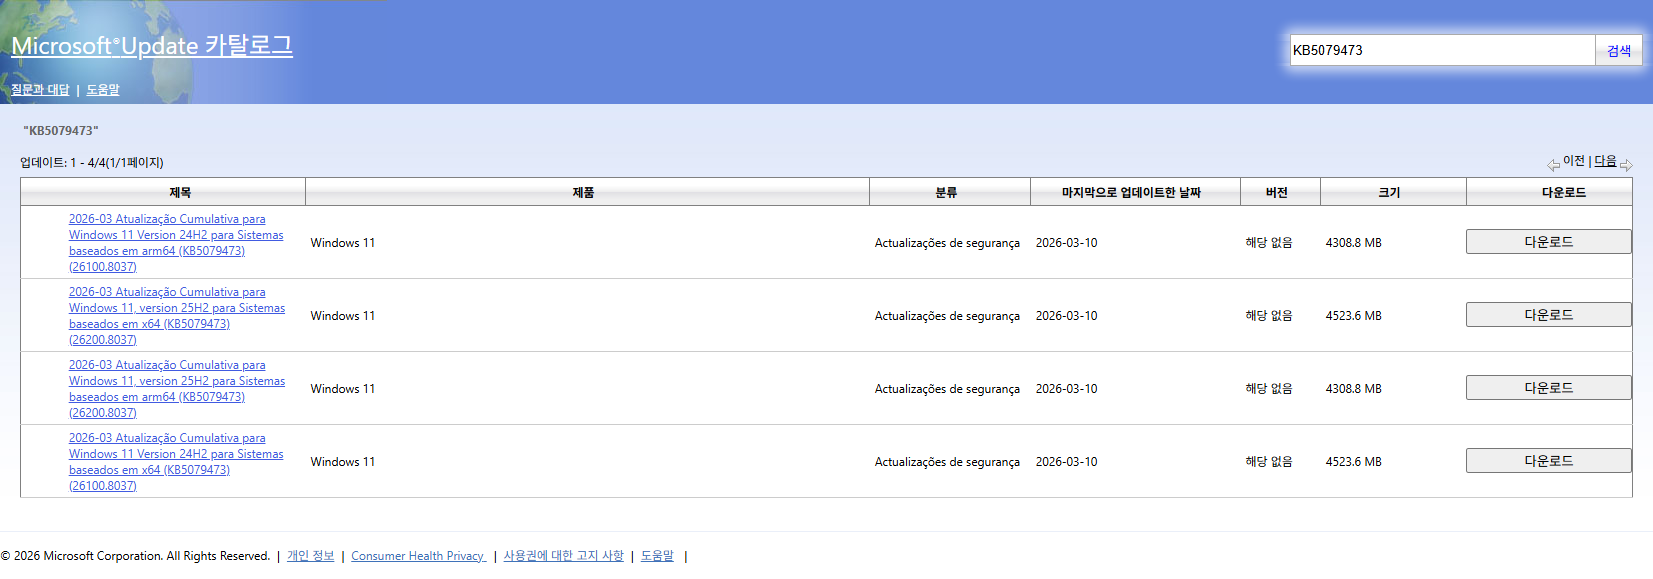Screen dimensions: 1653x579
Task: Click 4523.6 MB size in 25H2 x64 row
Action: point(1353,316)
